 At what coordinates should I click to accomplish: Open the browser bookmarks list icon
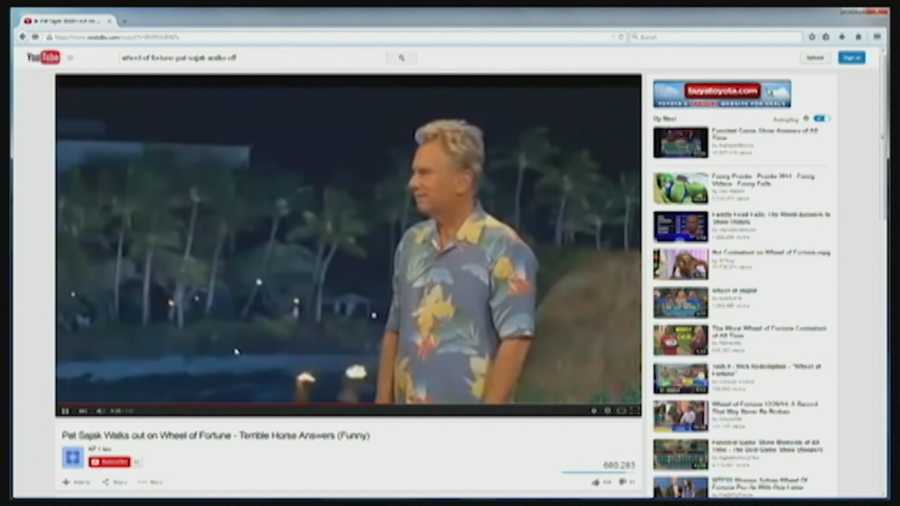point(826,37)
